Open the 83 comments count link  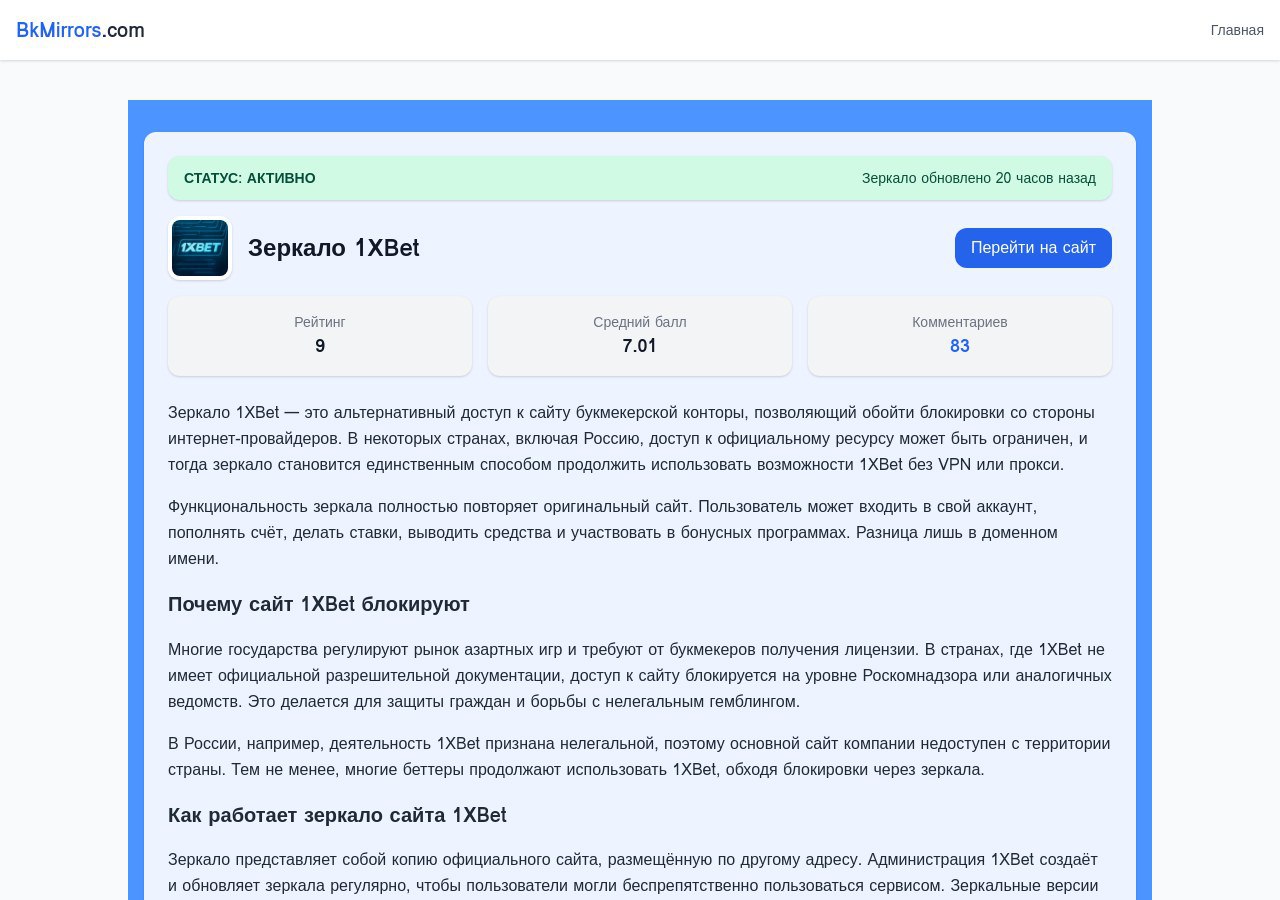(960, 346)
